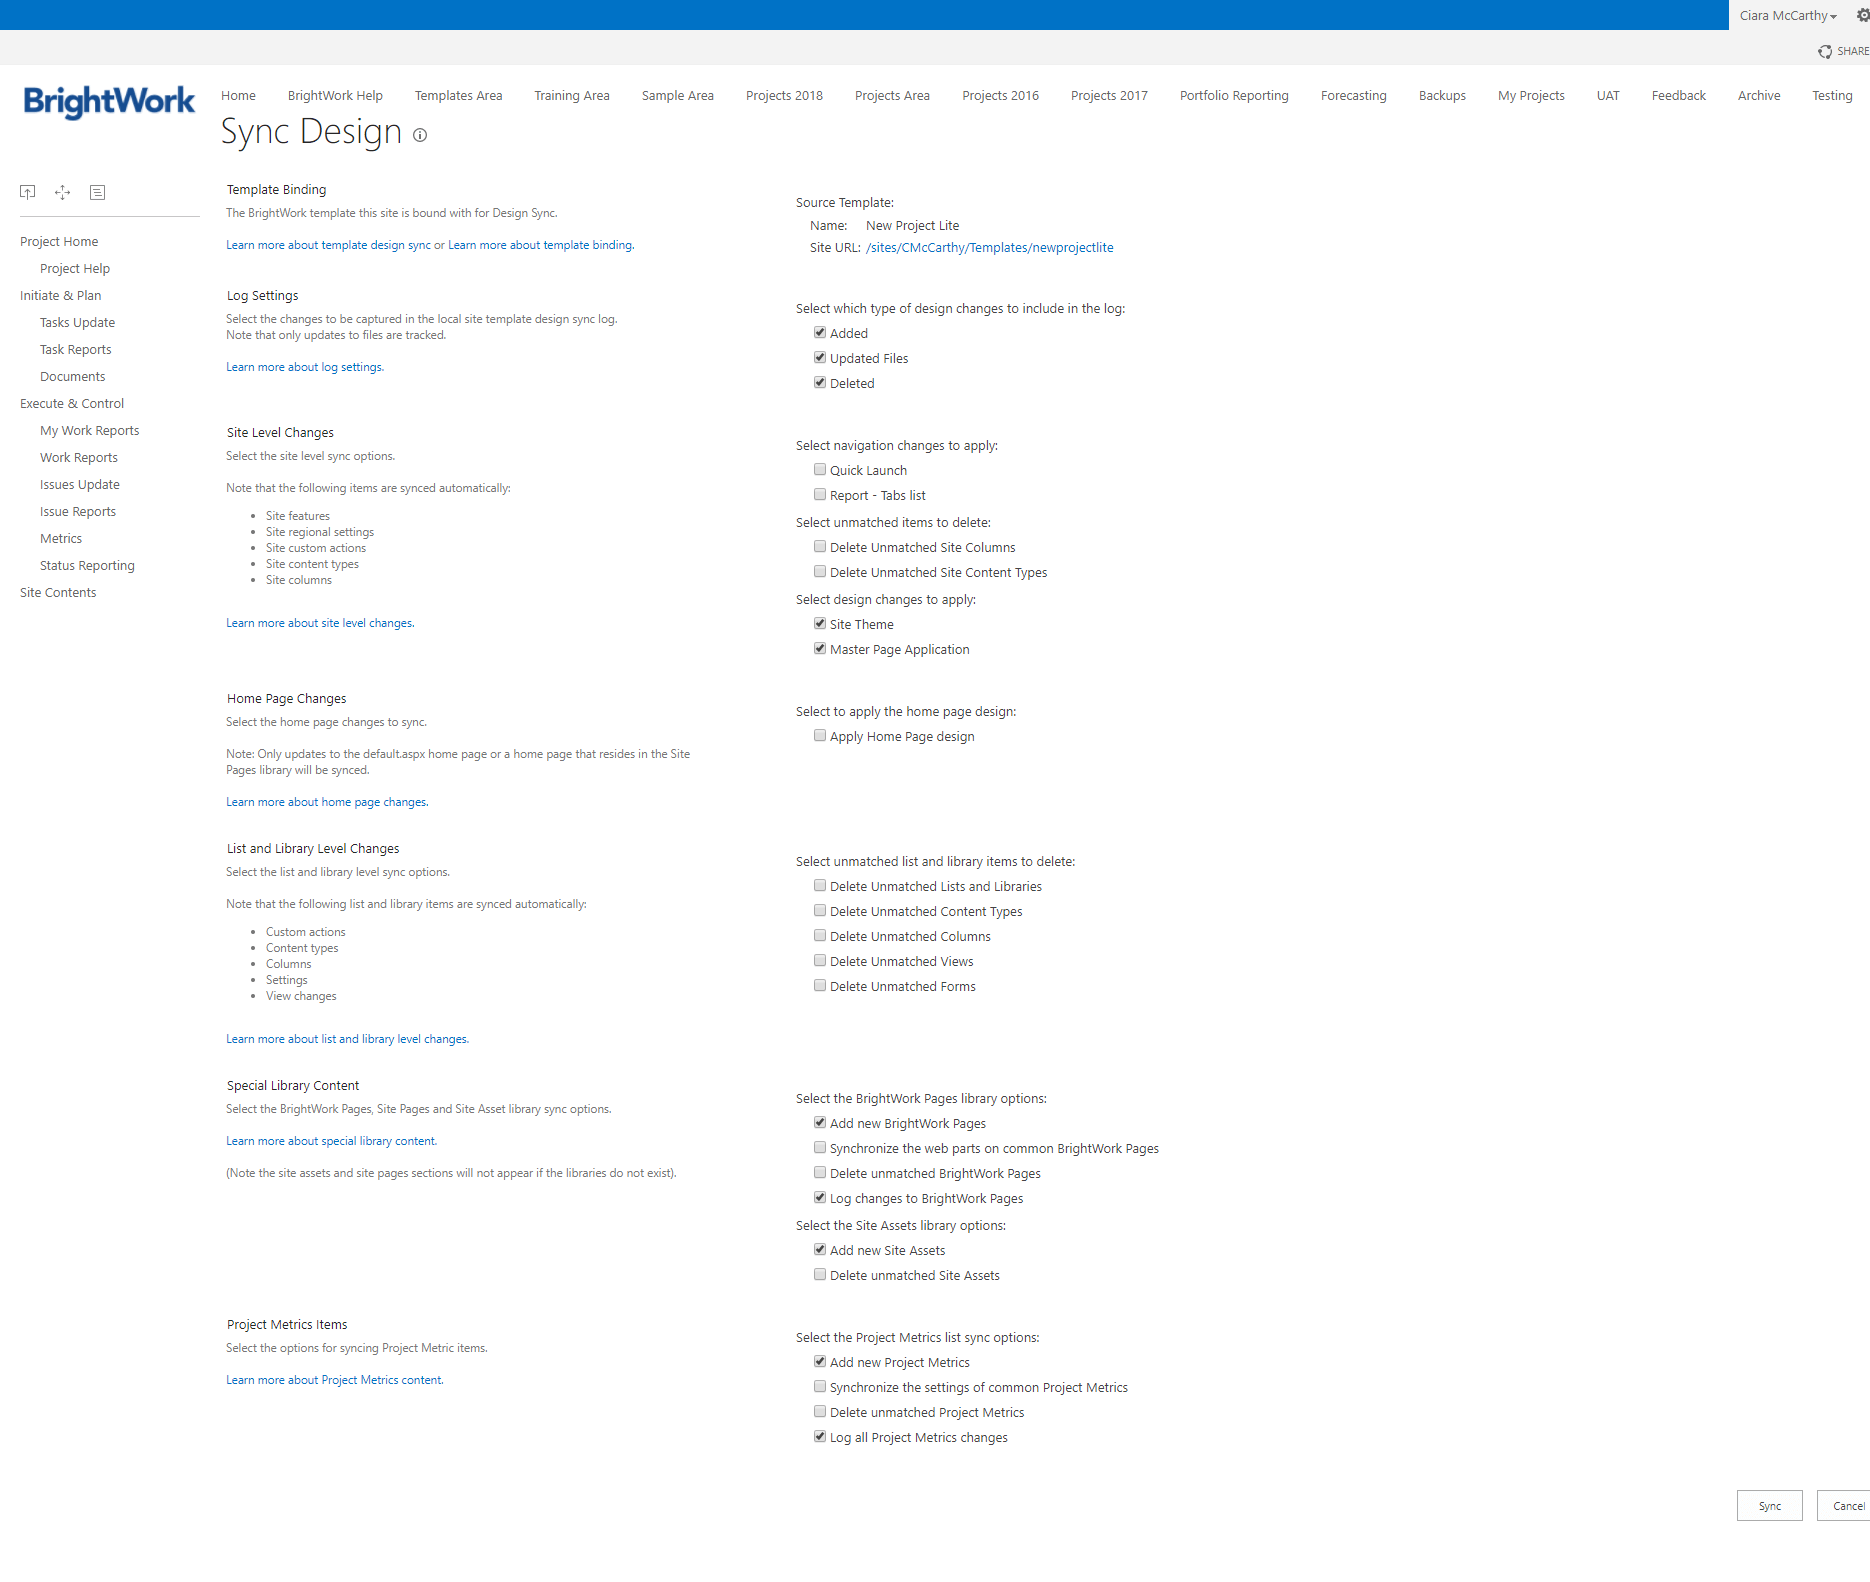Screen dimensions: 1870x1582
Task: Toggle Add new Site Assets checkbox
Action: [x=820, y=1249]
